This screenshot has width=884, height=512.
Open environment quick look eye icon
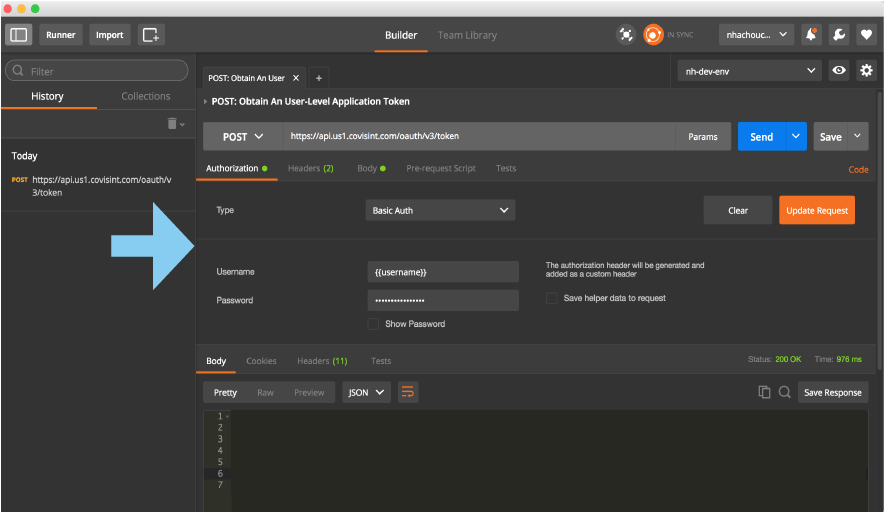click(840, 70)
